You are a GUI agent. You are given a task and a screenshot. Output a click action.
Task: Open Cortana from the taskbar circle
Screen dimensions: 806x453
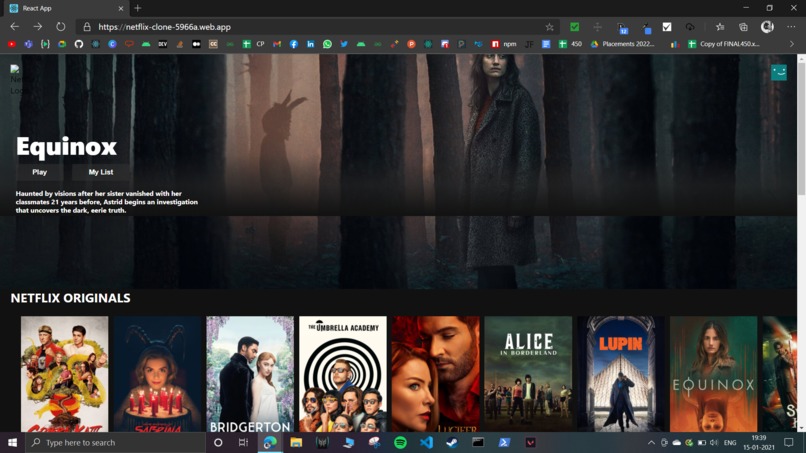click(x=218, y=442)
